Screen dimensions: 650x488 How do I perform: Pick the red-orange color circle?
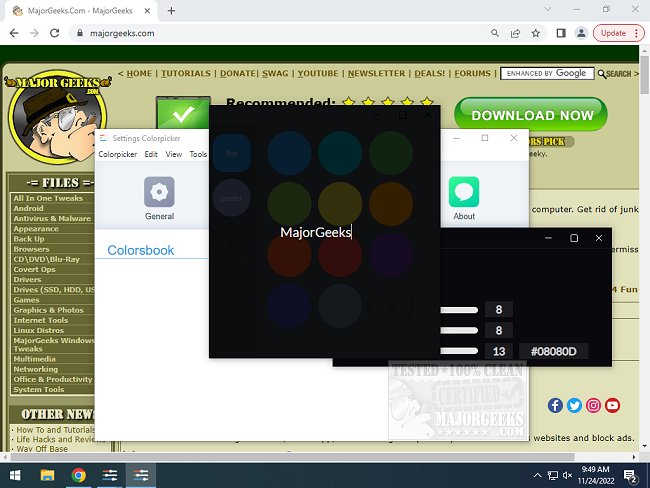tap(289, 255)
